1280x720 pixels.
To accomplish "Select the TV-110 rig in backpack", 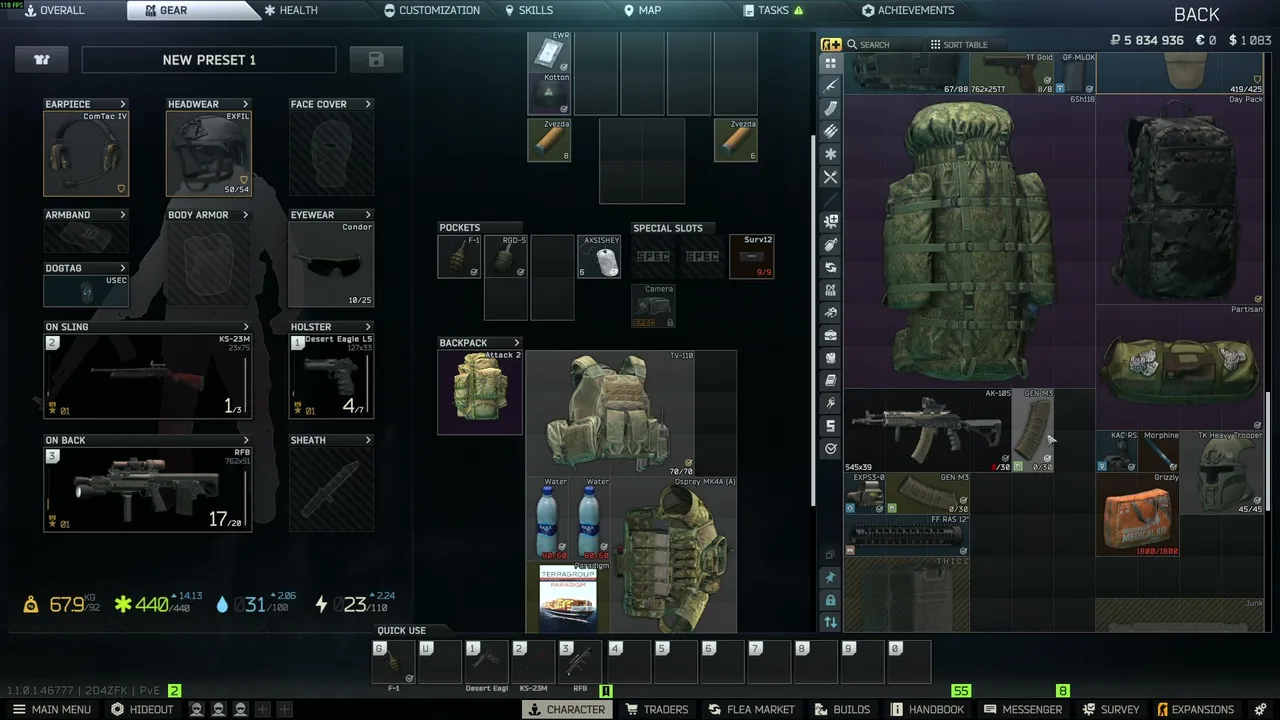I will click(x=611, y=413).
